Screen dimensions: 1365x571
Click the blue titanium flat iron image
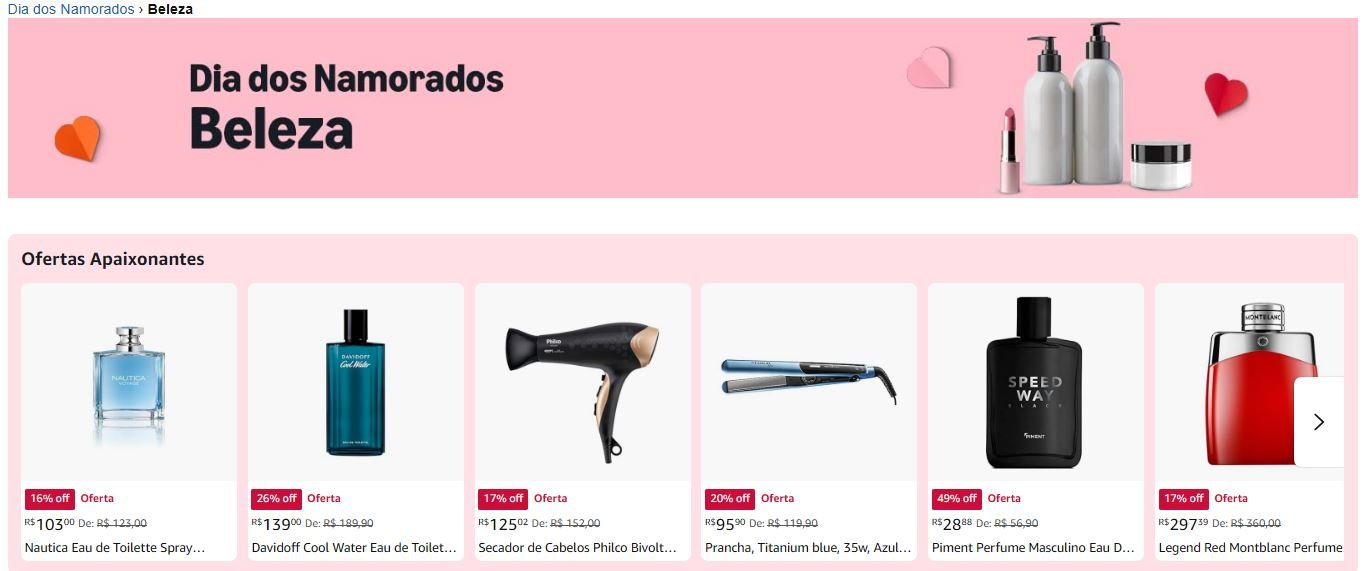click(809, 382)
